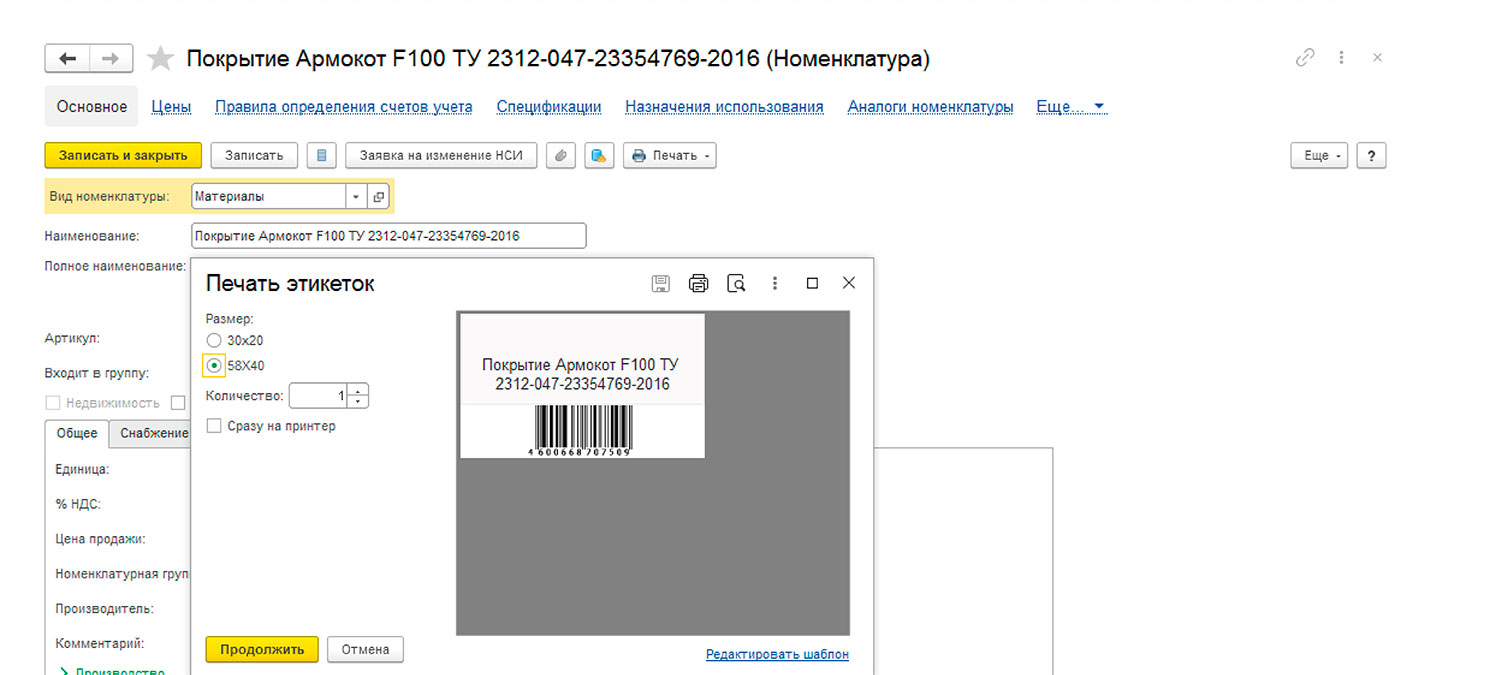Expand the Еще… navigation dropdown
This screenshot has height=675, width=1500.
click(1071, 106)
